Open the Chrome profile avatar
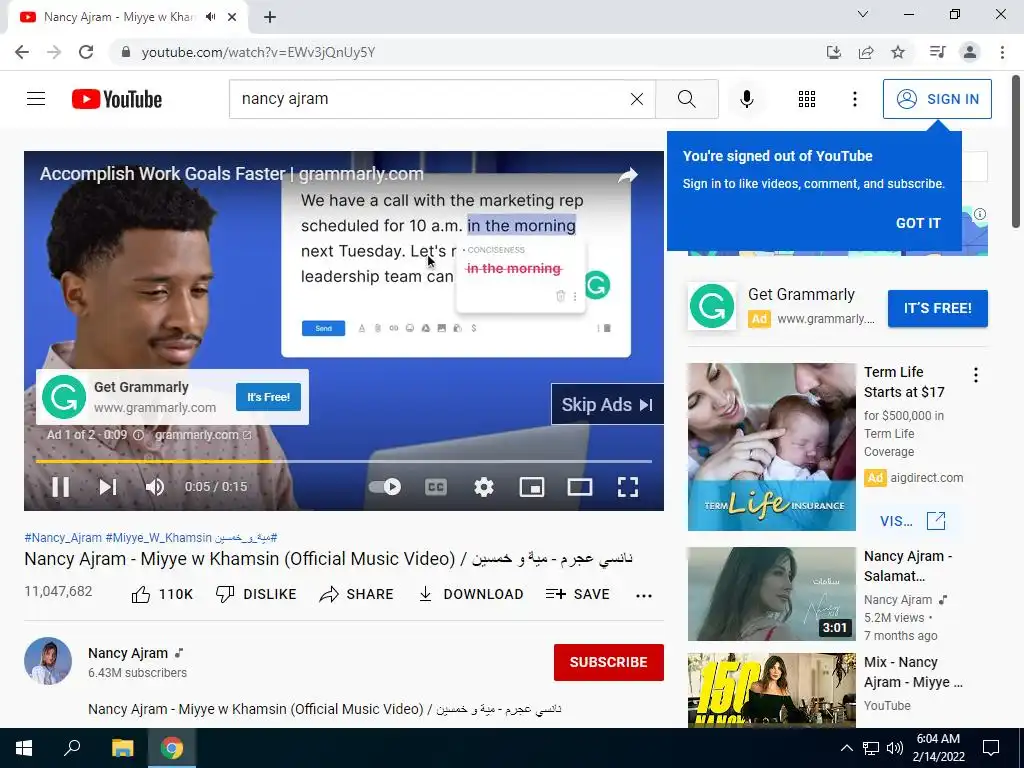 [970, 52]
